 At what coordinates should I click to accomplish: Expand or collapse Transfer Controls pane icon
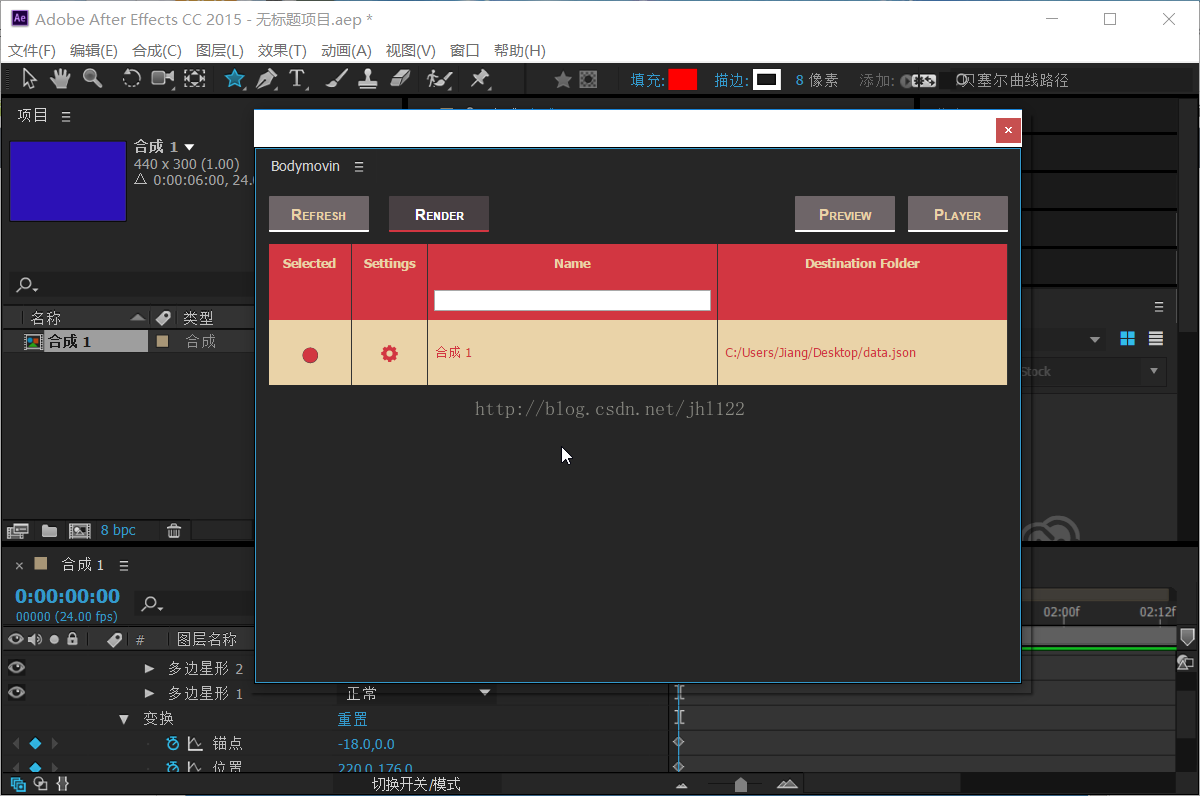[40, 785]
